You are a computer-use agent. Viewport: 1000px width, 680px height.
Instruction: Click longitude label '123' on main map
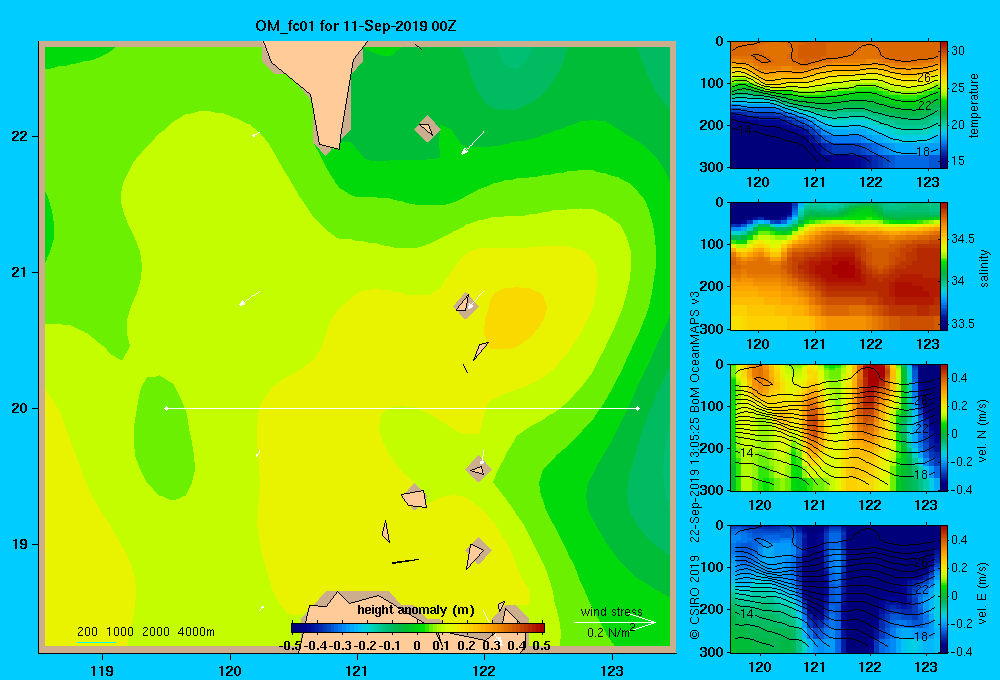612,670
